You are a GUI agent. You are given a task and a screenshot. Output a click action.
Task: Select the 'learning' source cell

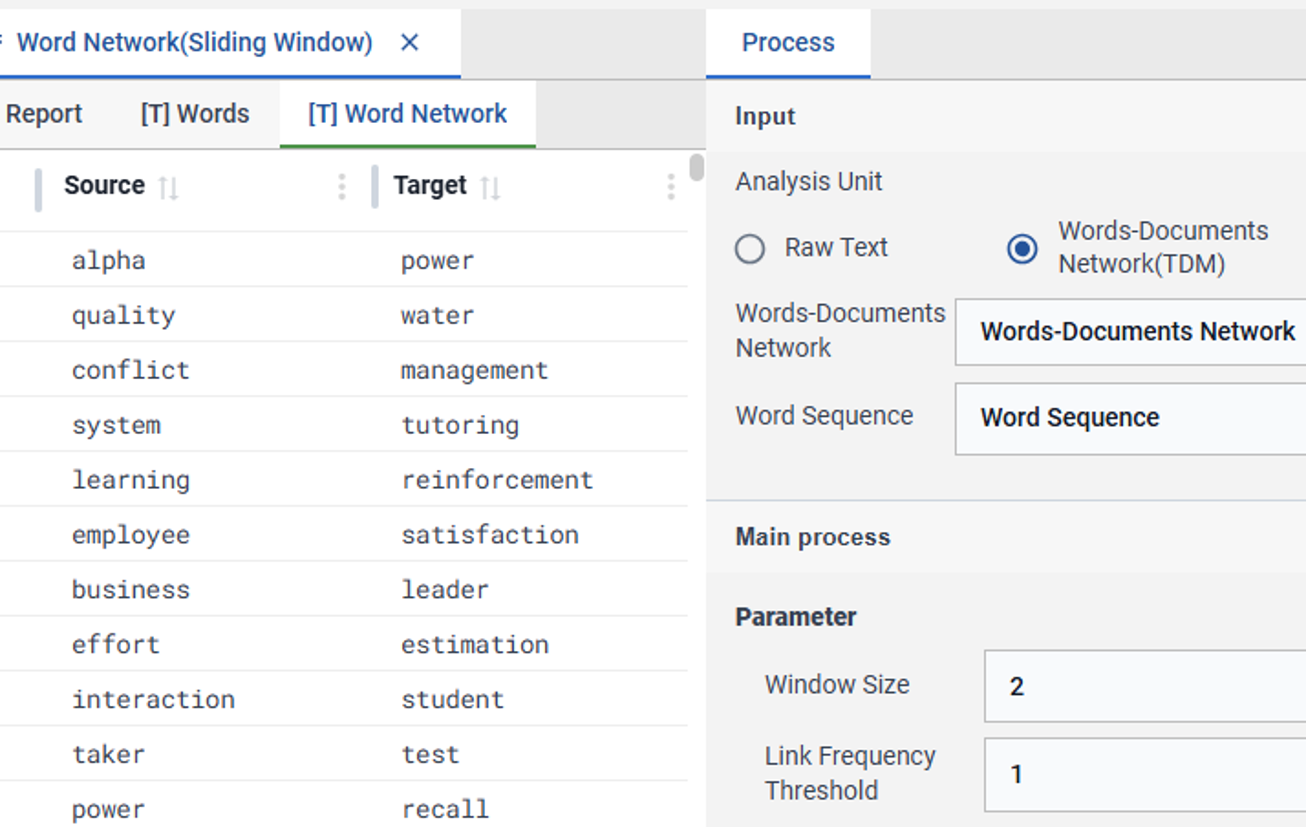(x=131, y=480)
